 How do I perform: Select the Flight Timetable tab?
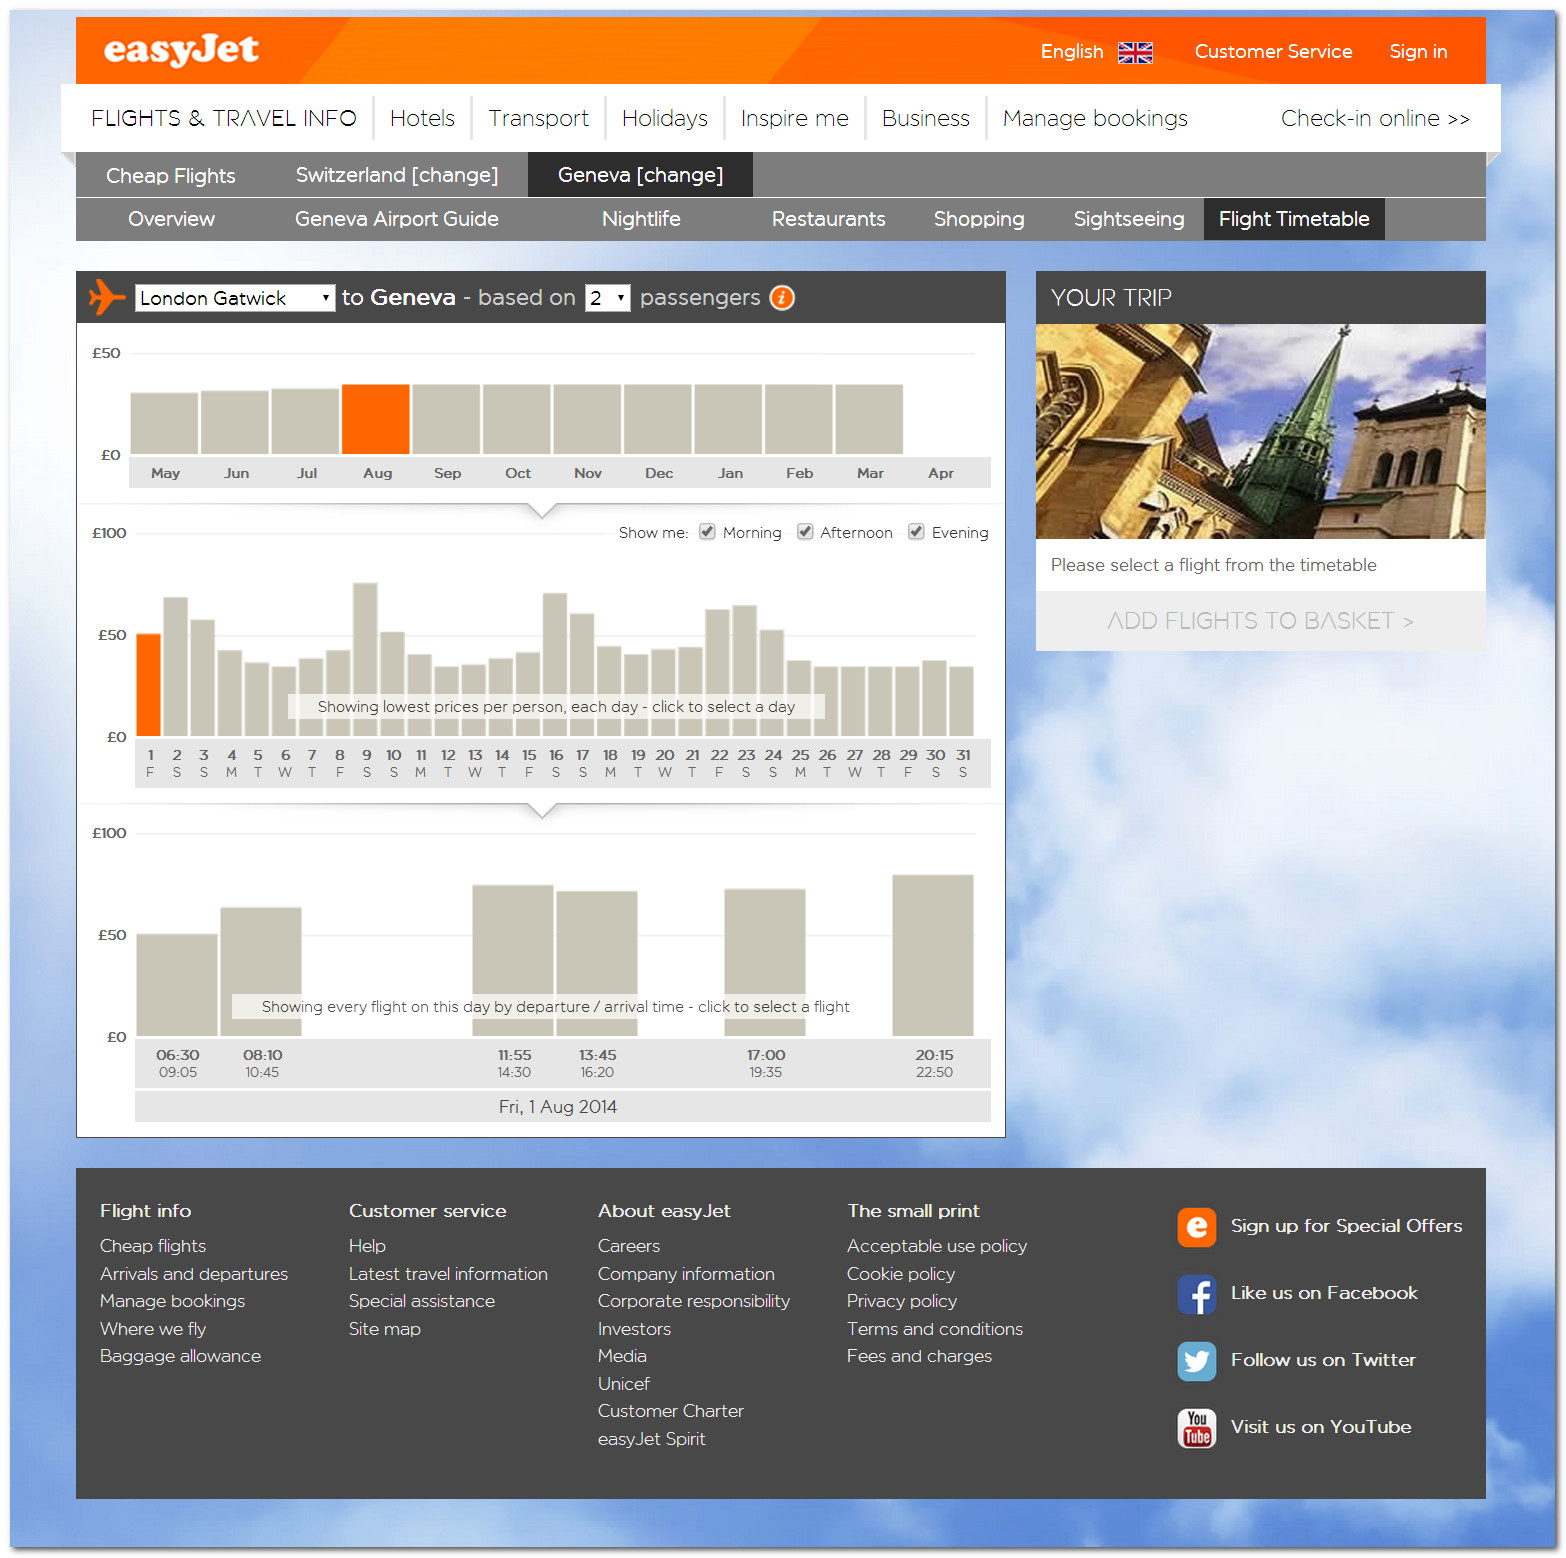1294,219
